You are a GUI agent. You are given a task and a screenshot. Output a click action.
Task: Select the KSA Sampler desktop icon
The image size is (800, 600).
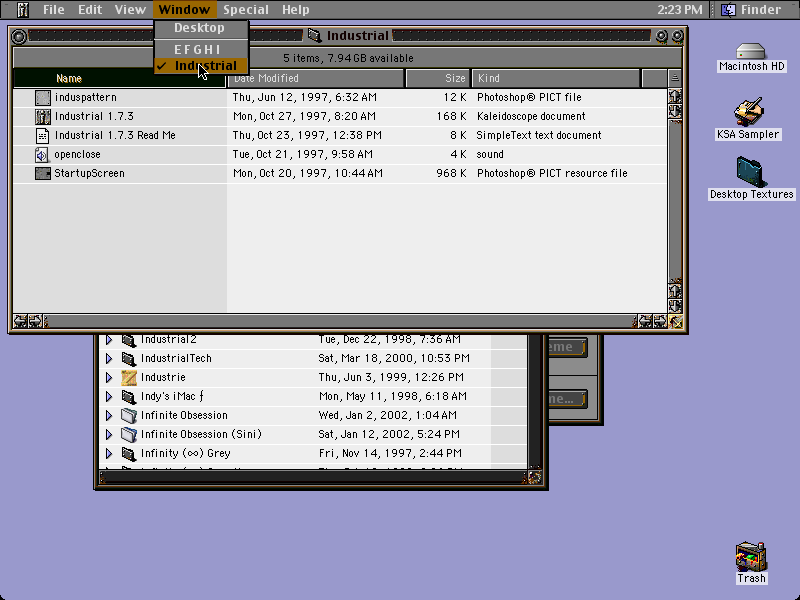[748, 111]
